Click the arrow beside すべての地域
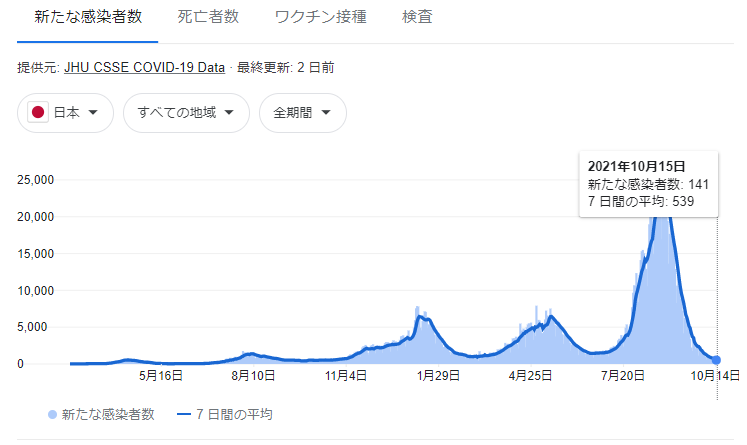This screenshot has height=445, width=747. click(229, 113)
